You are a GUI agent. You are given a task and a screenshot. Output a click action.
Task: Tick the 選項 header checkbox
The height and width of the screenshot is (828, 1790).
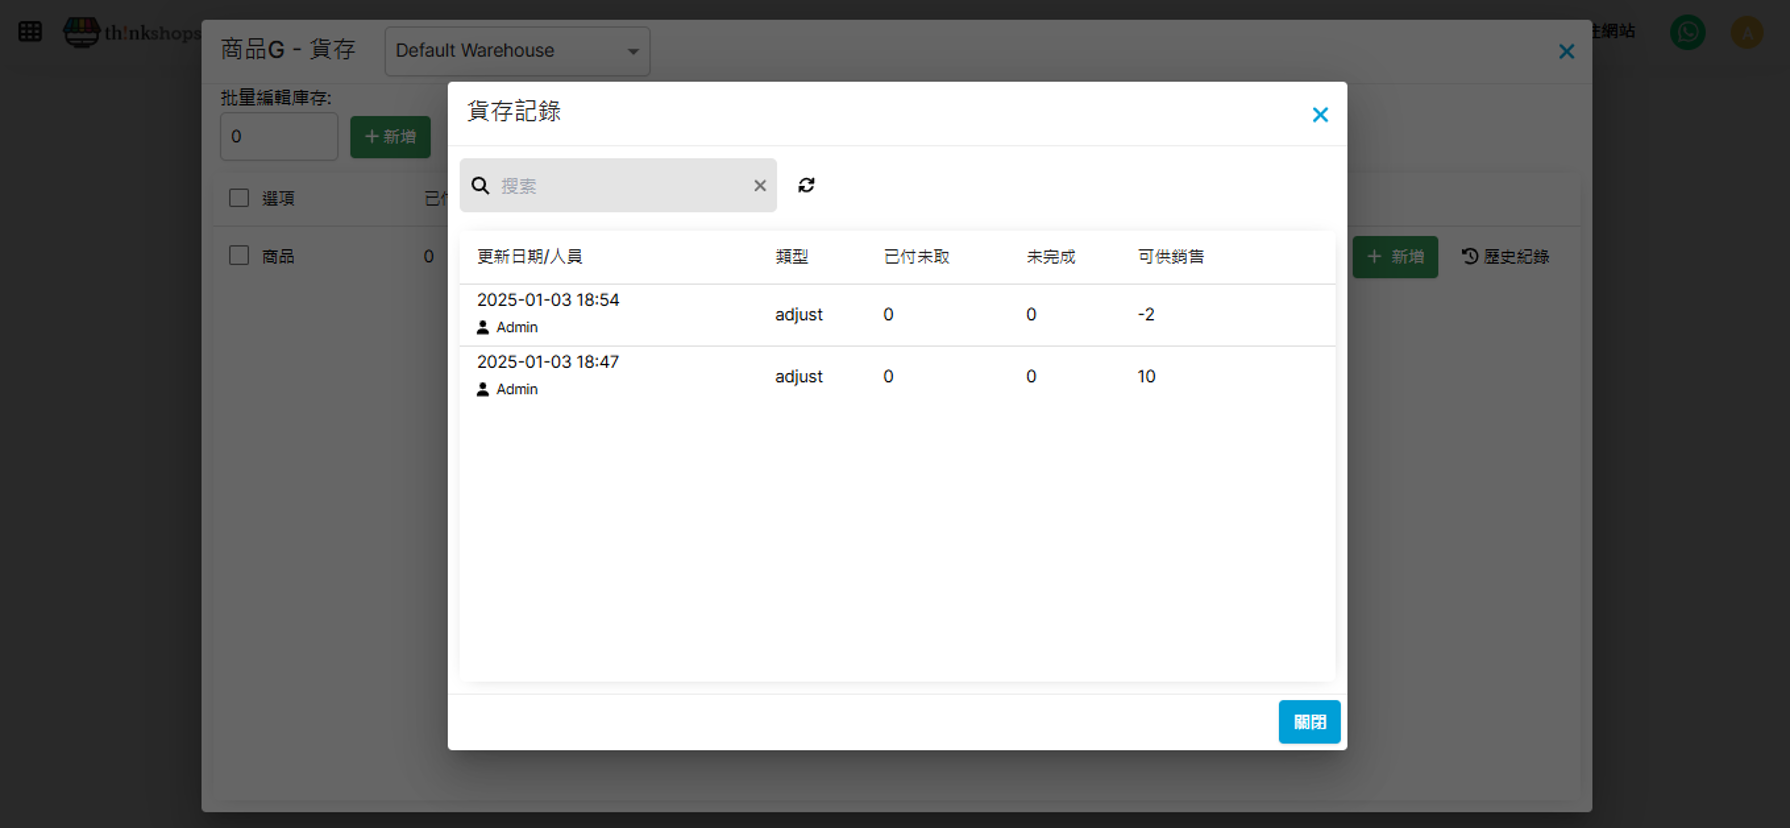point(239,198)
